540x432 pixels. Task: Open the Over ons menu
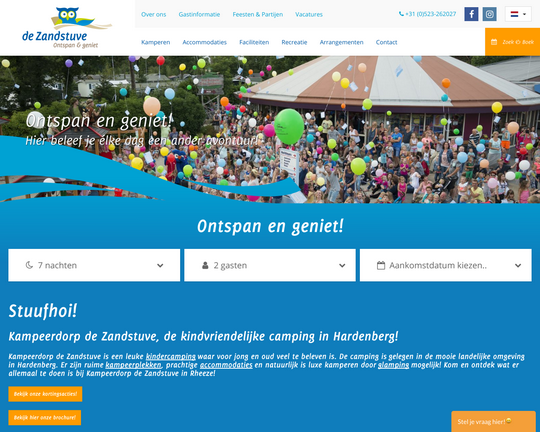(x=154, y=14)
